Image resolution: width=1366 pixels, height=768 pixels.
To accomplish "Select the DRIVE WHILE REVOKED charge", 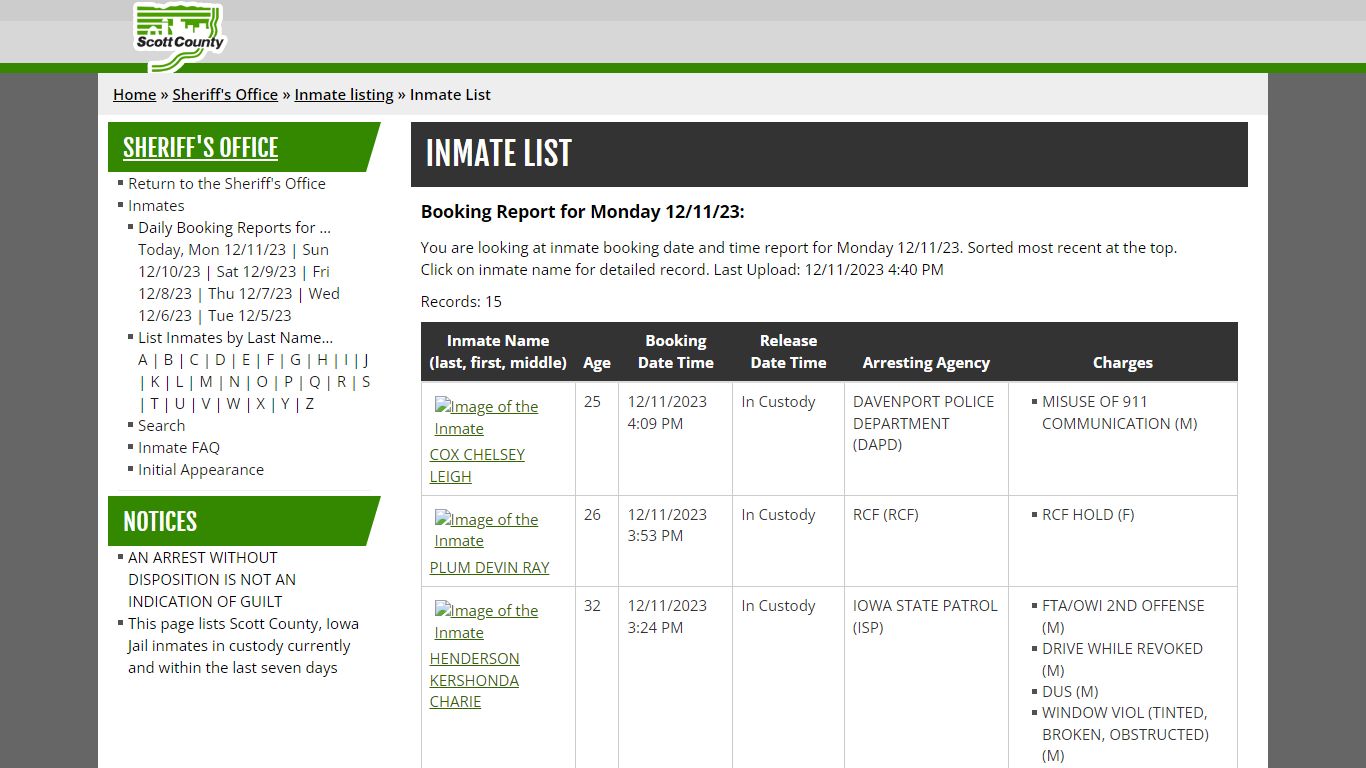I will tap(1122, 659).
